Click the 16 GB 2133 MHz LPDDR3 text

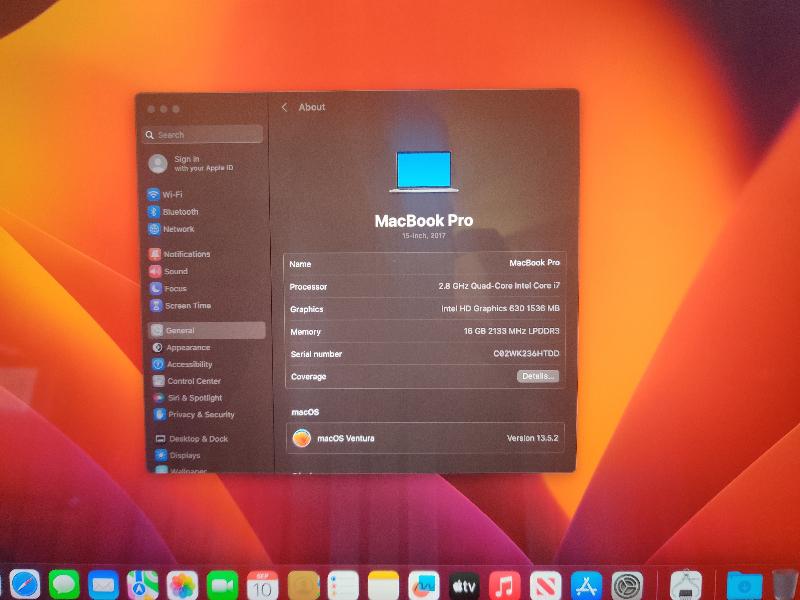click(x=511, y=331)
